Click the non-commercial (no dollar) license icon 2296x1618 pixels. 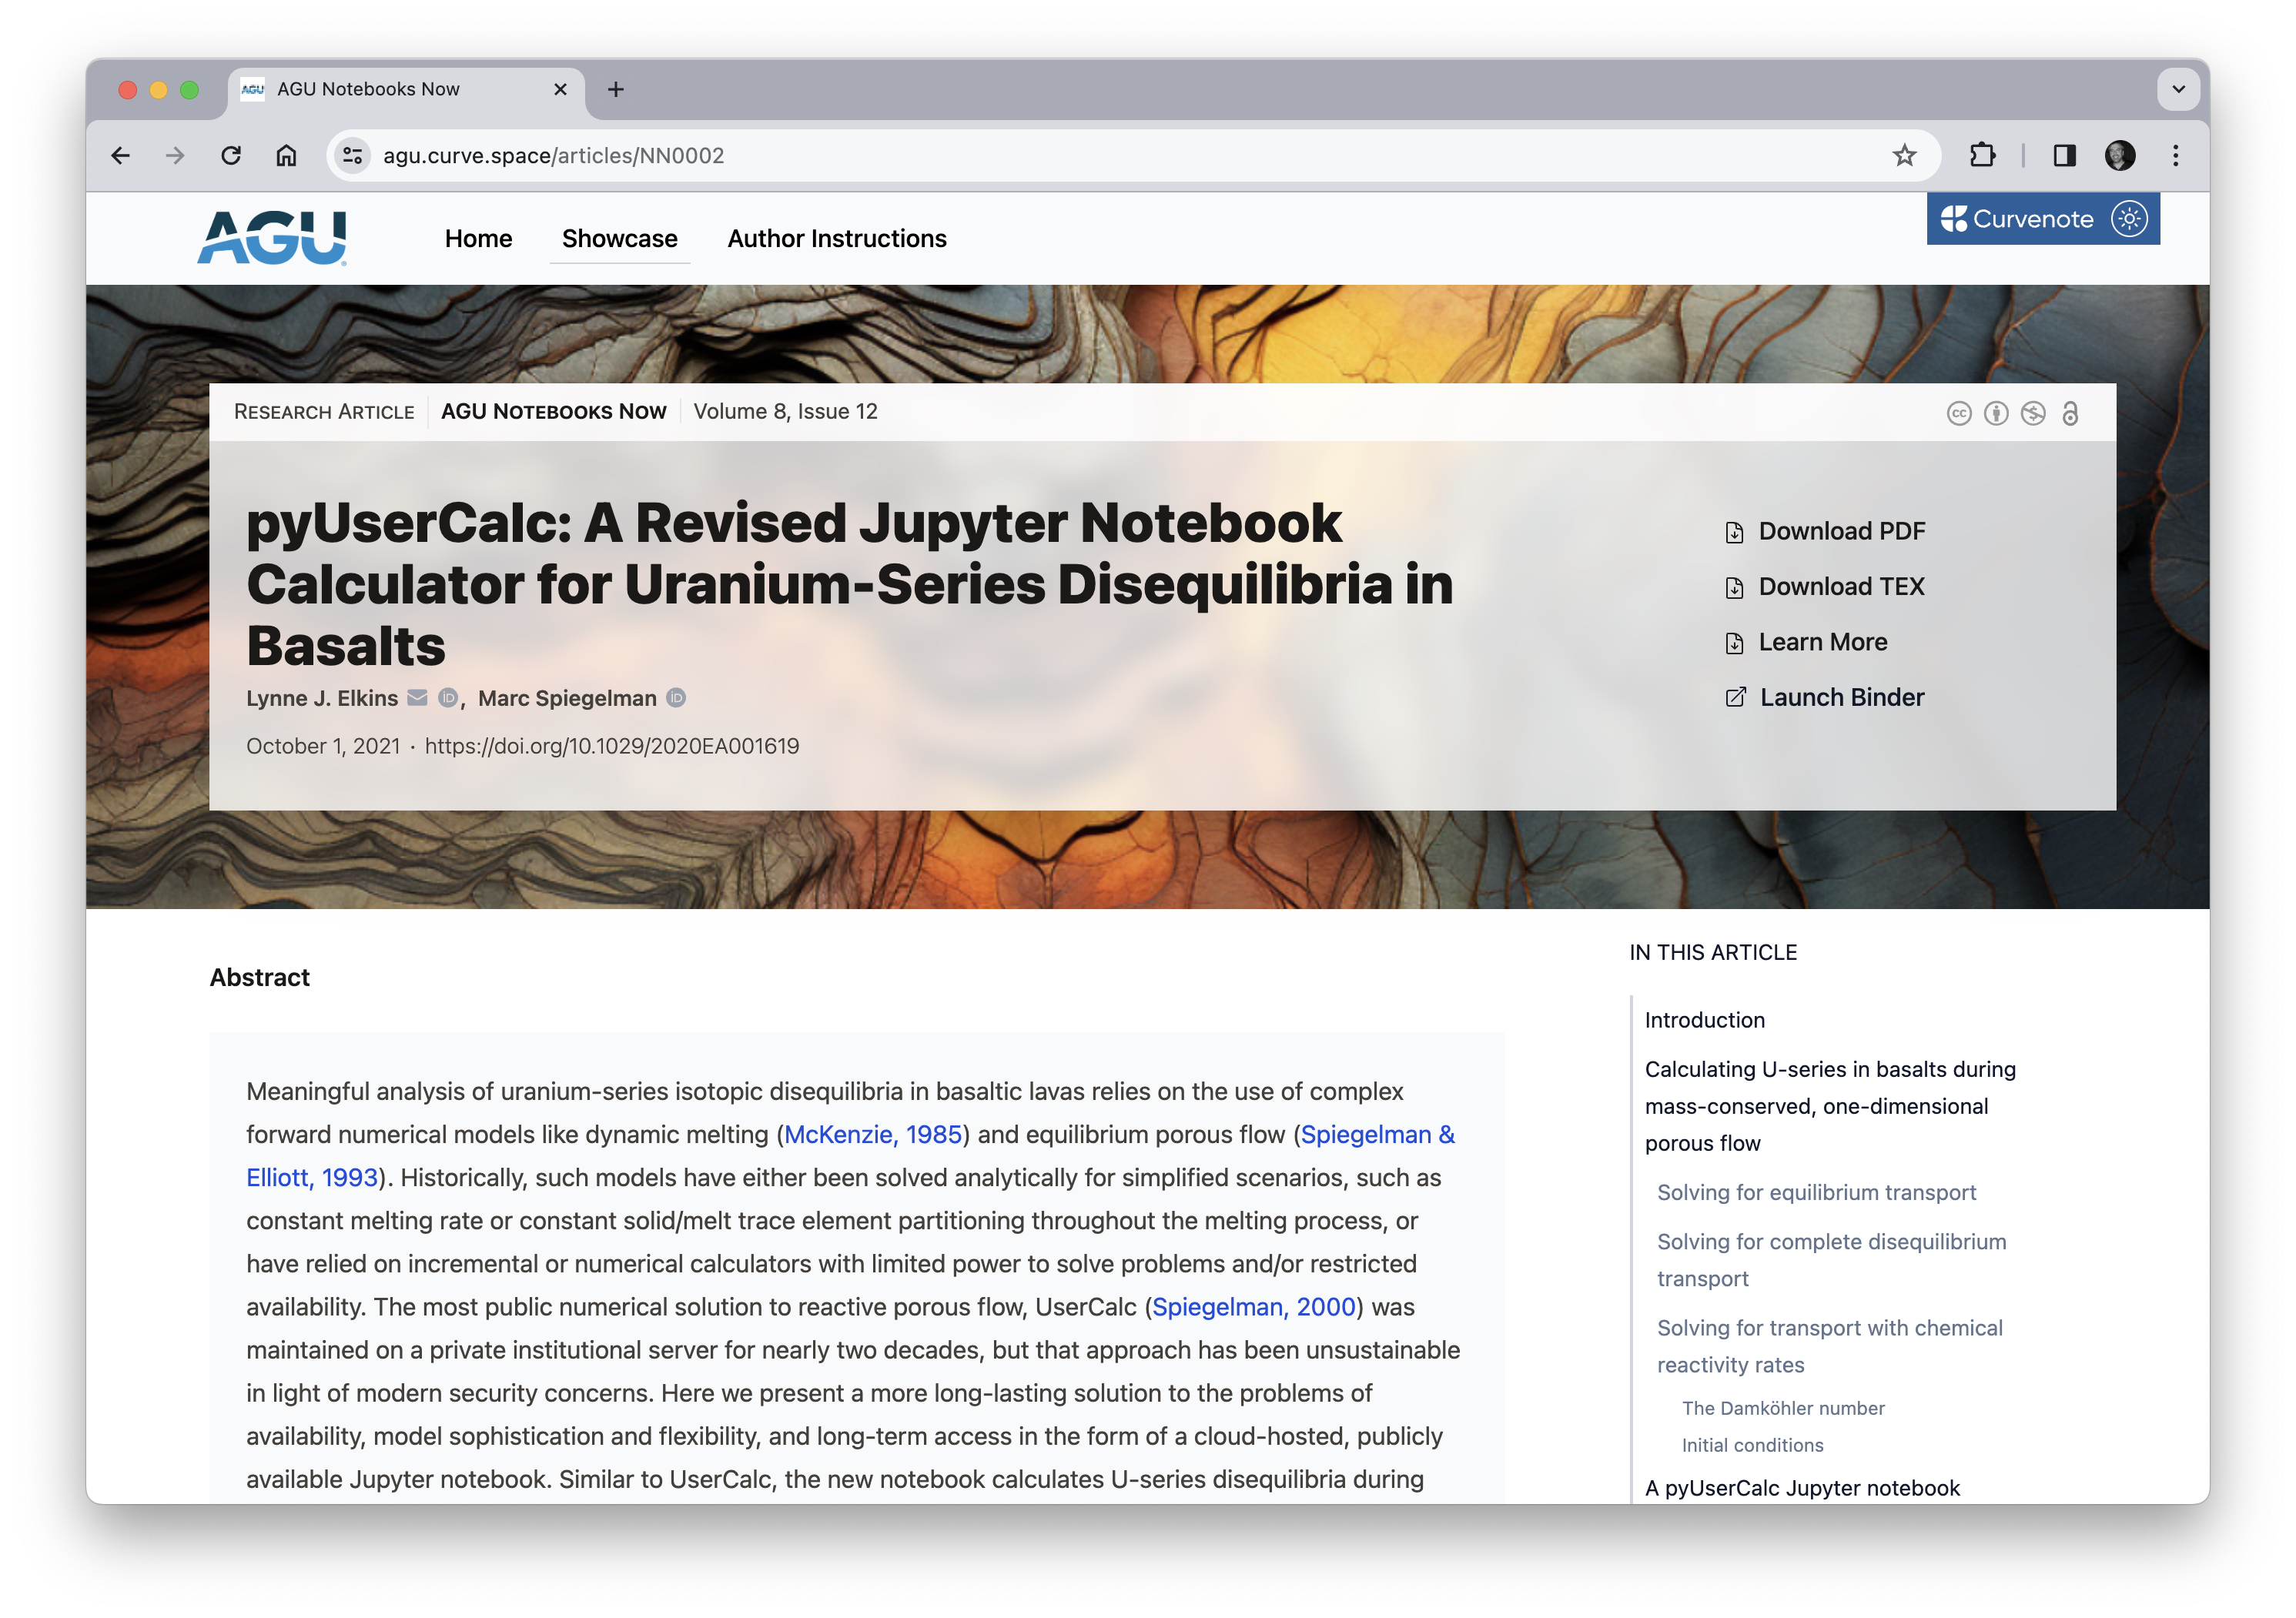2033,413
